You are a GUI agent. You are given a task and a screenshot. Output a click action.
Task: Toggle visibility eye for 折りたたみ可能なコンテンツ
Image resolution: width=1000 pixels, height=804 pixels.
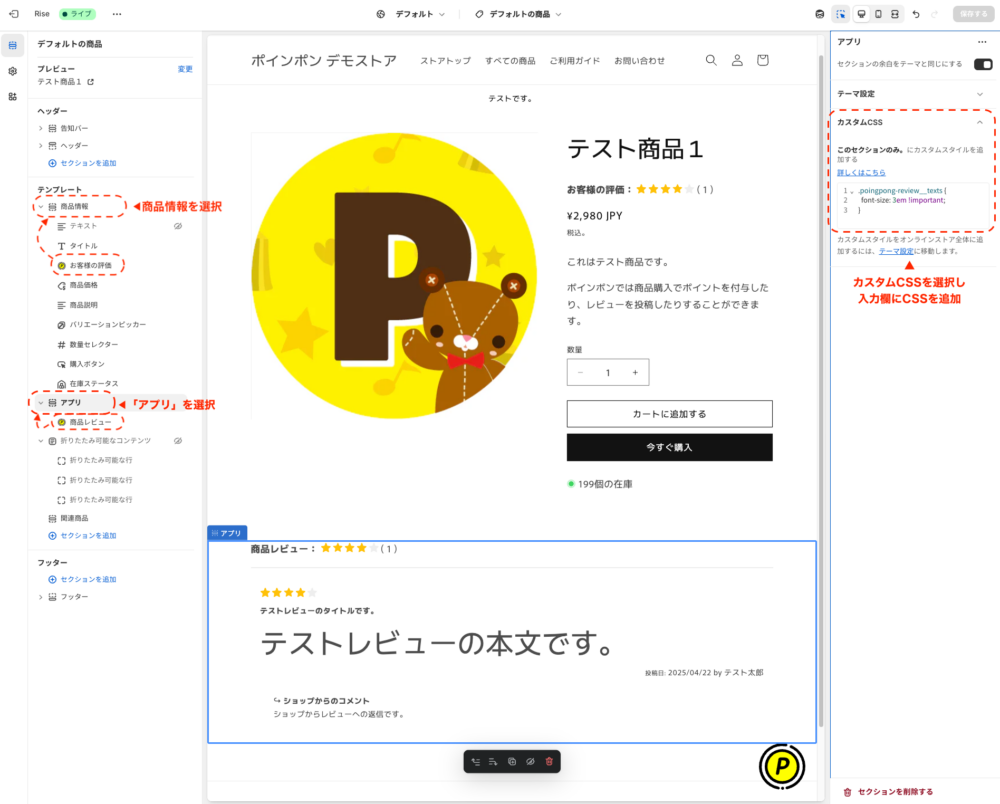(178, 441)
